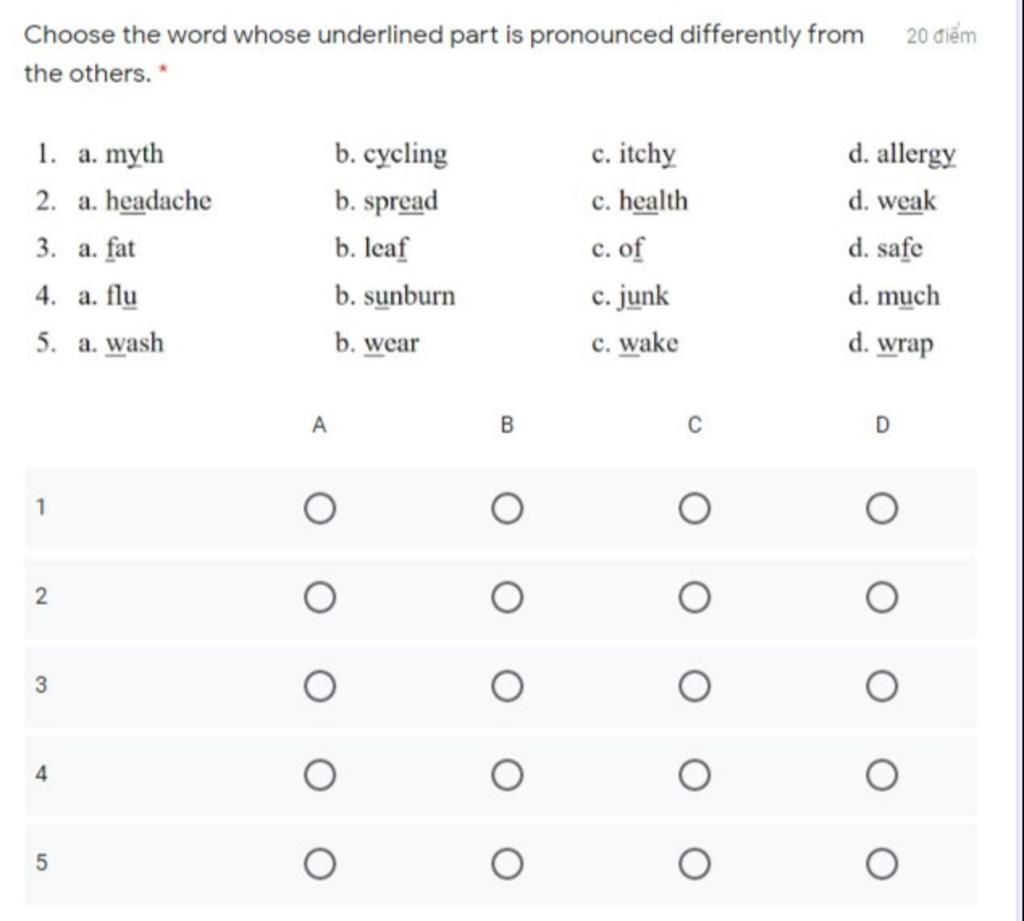Pick radio button C for question 3

click(x=695, y=687)
